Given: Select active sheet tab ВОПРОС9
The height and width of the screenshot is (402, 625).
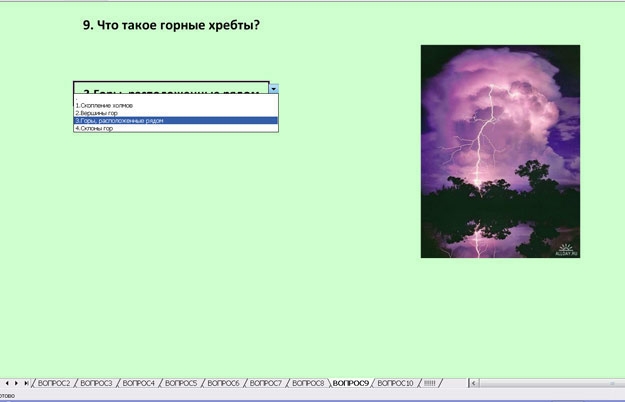Looking at the screenshot, I should [351, 383].
